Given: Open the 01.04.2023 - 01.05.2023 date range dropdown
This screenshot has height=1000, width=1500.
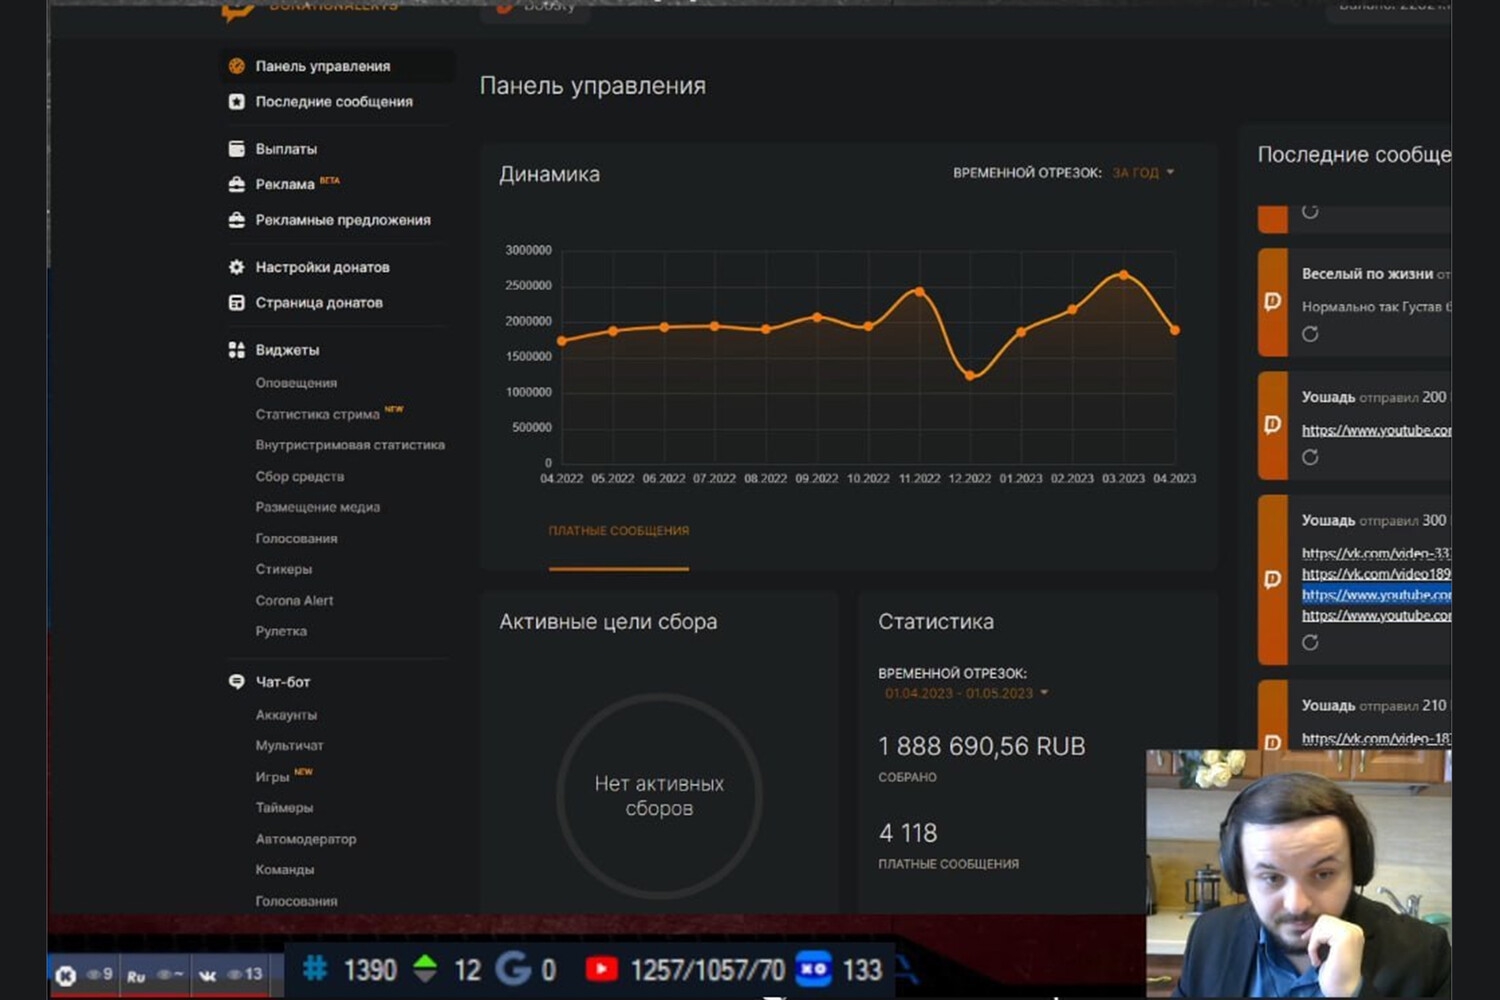Looking at the screenshot, I should point(966,693).
